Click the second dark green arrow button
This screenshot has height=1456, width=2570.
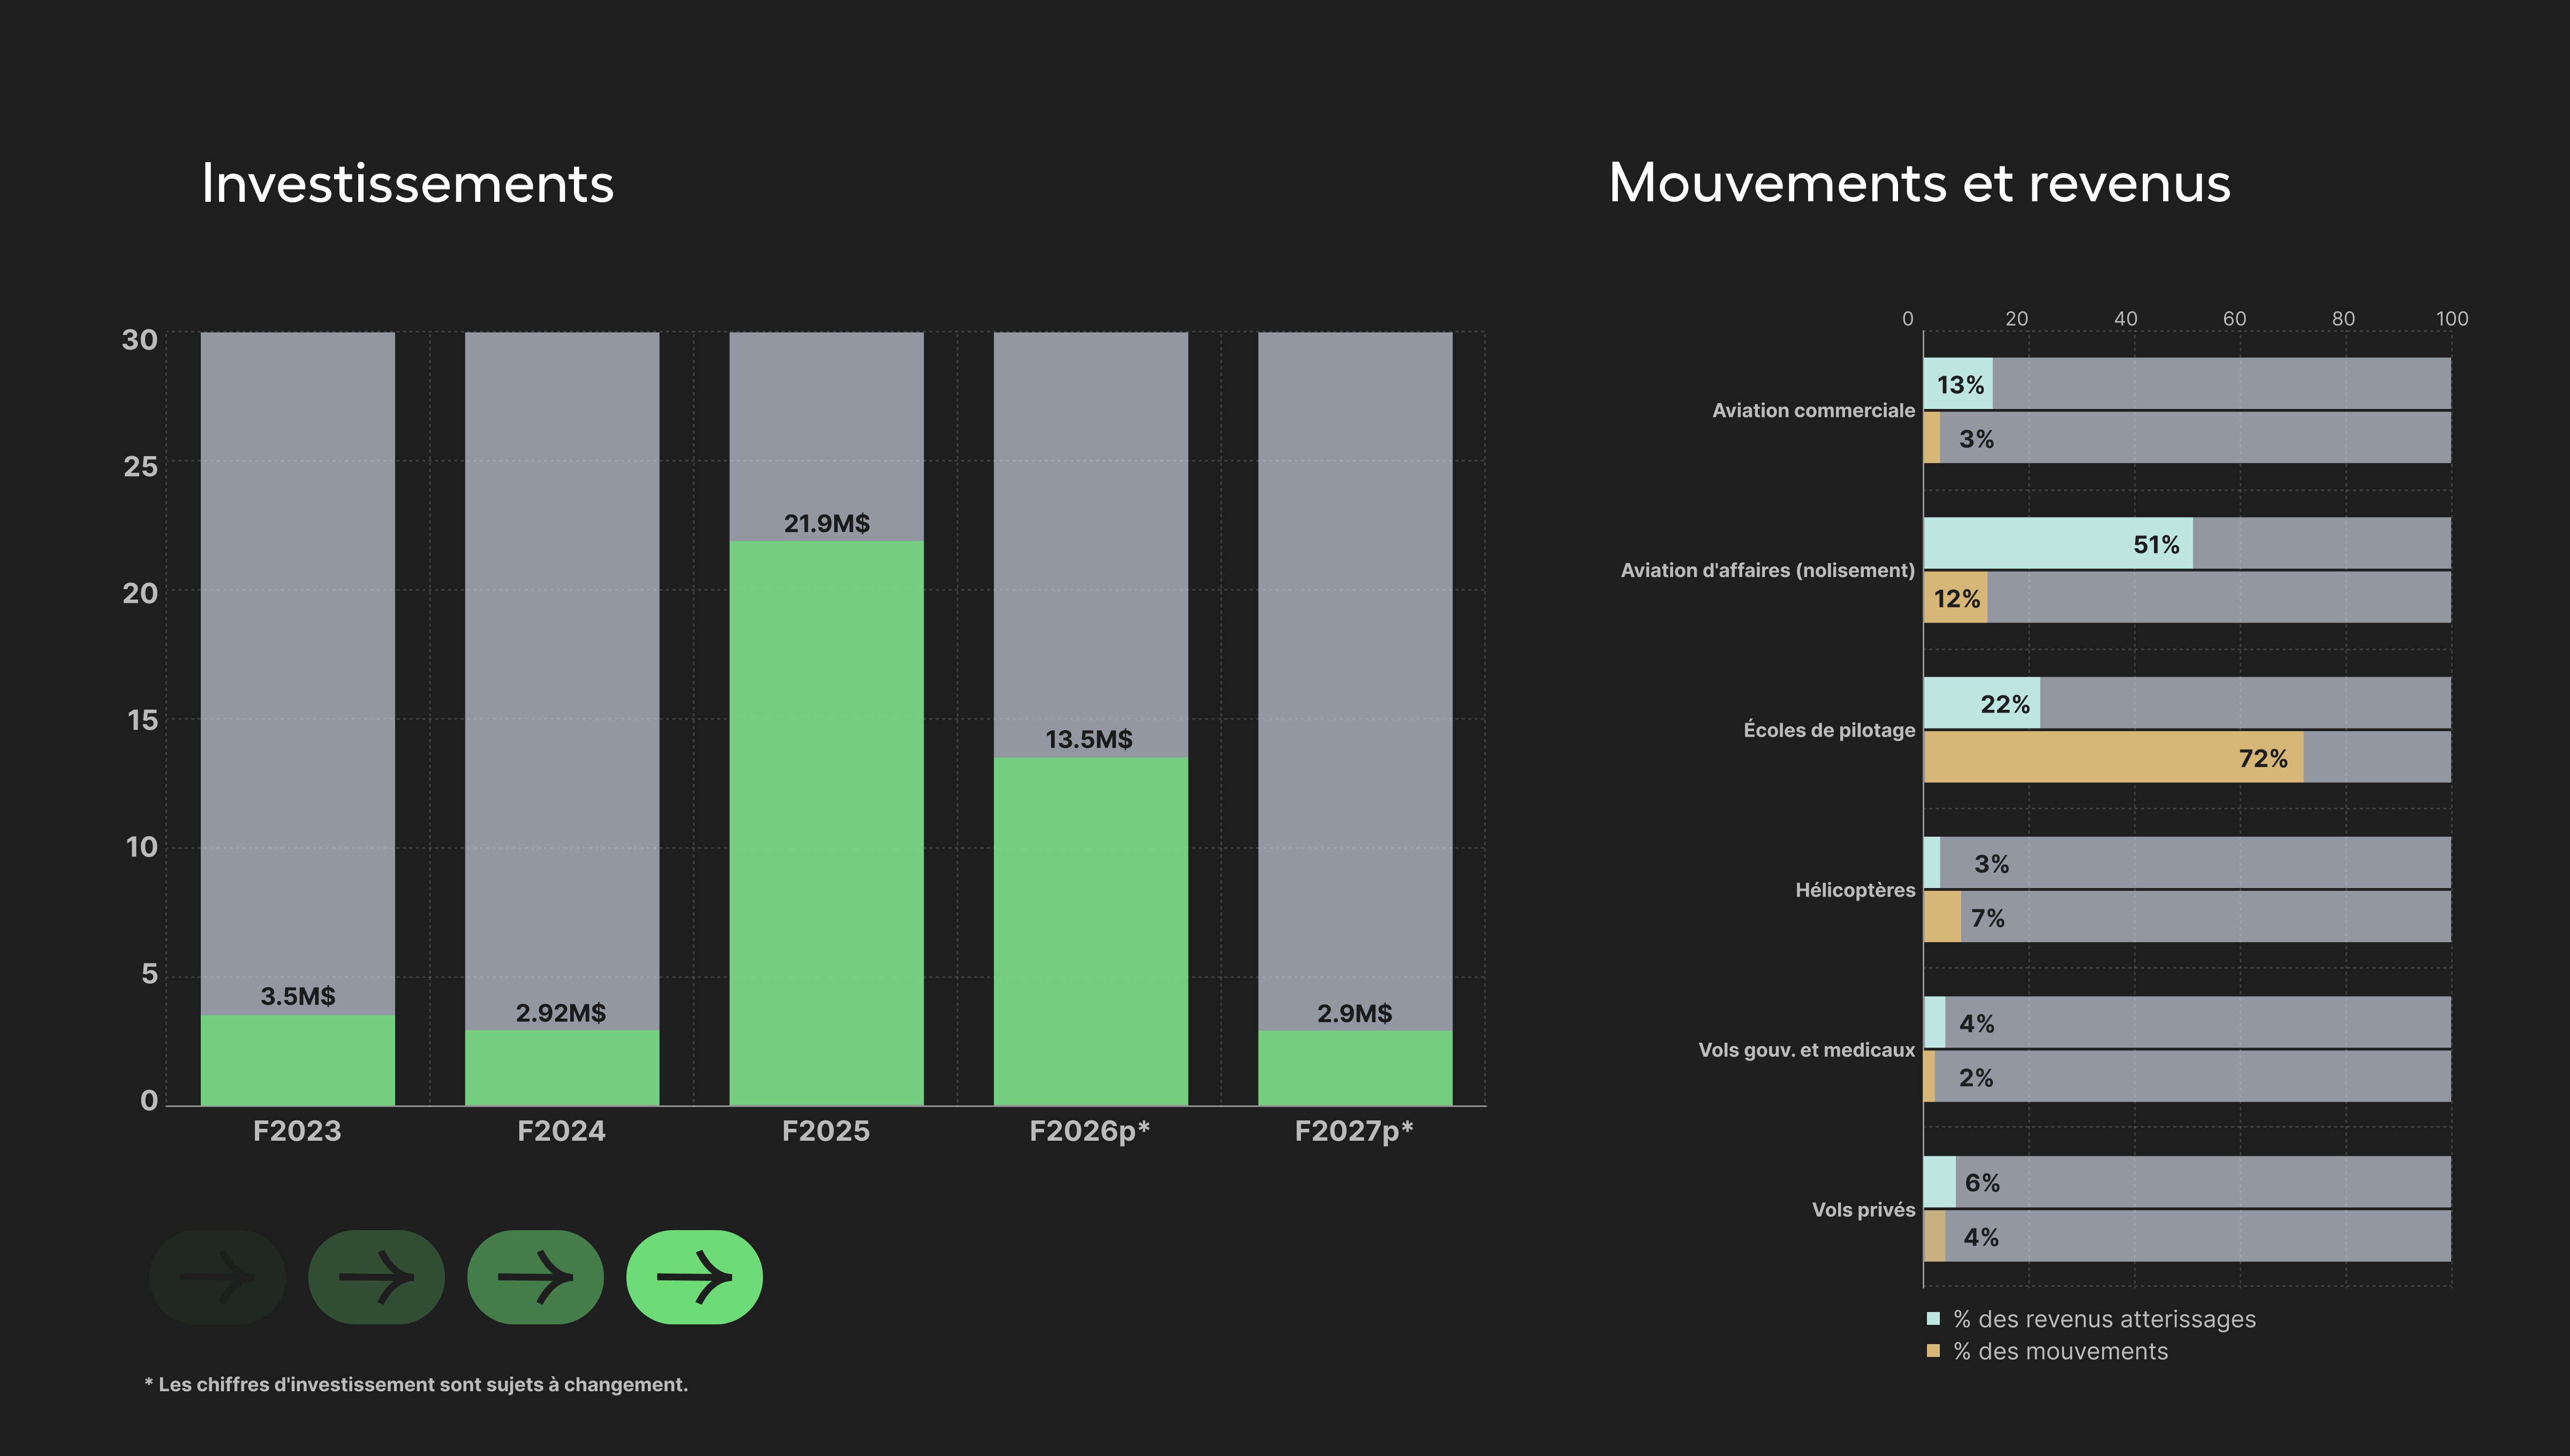click(376, 1277)
